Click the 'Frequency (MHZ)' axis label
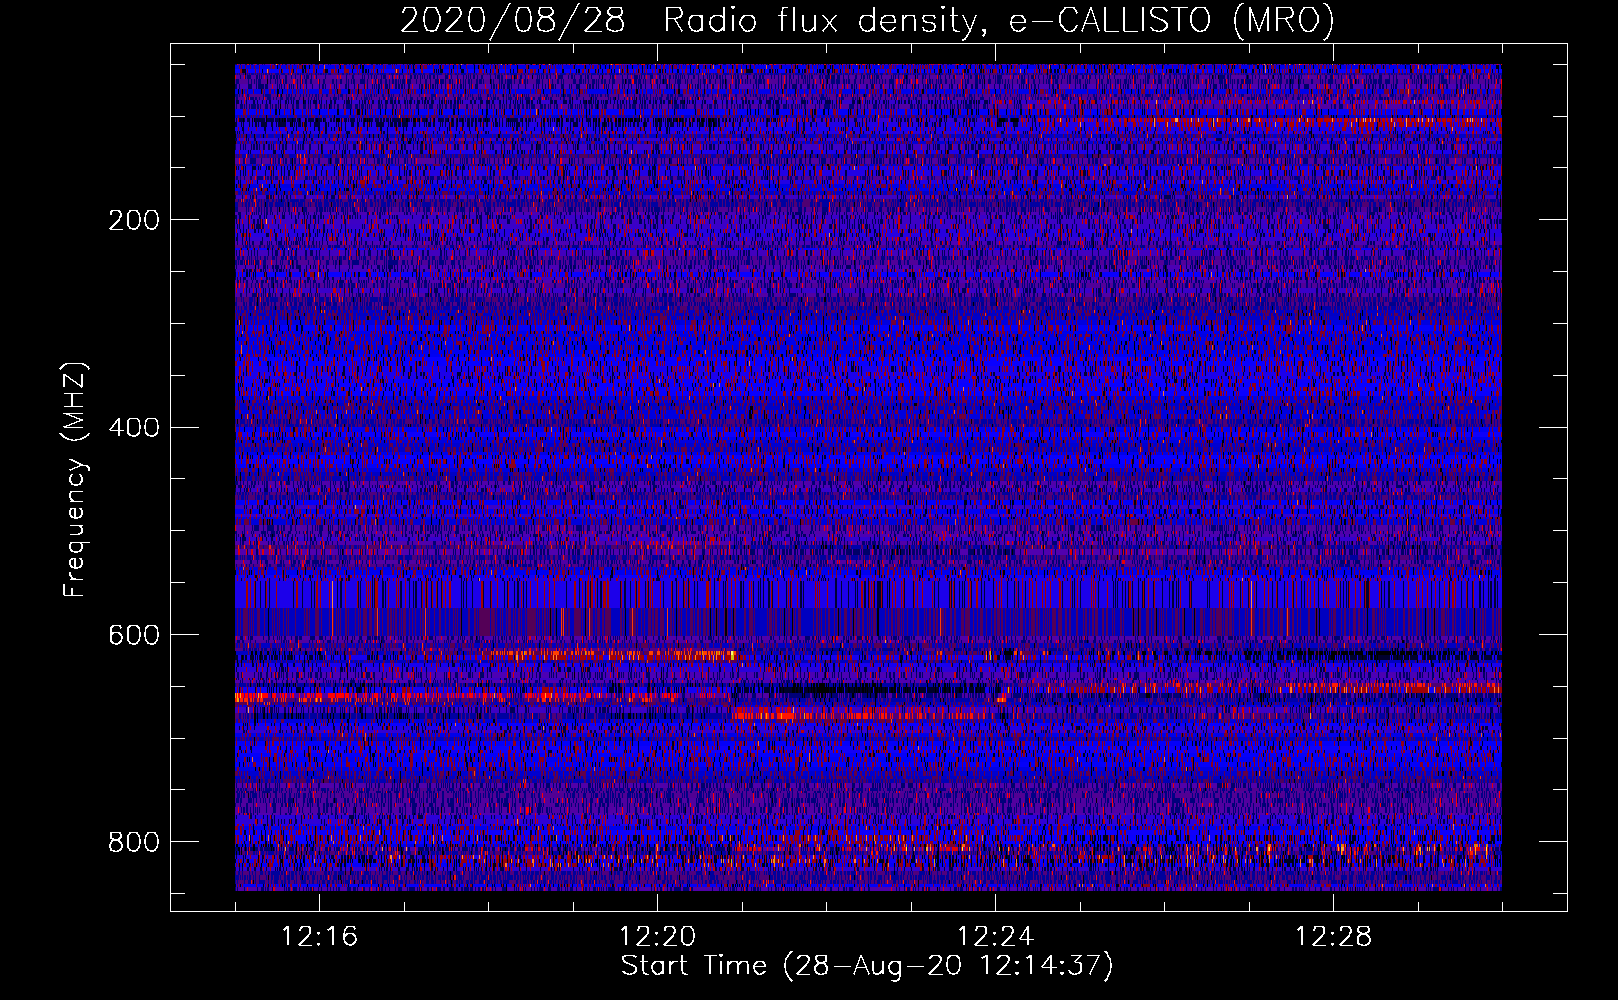This screenshot has width=1618, height=1000. (75, 479)
